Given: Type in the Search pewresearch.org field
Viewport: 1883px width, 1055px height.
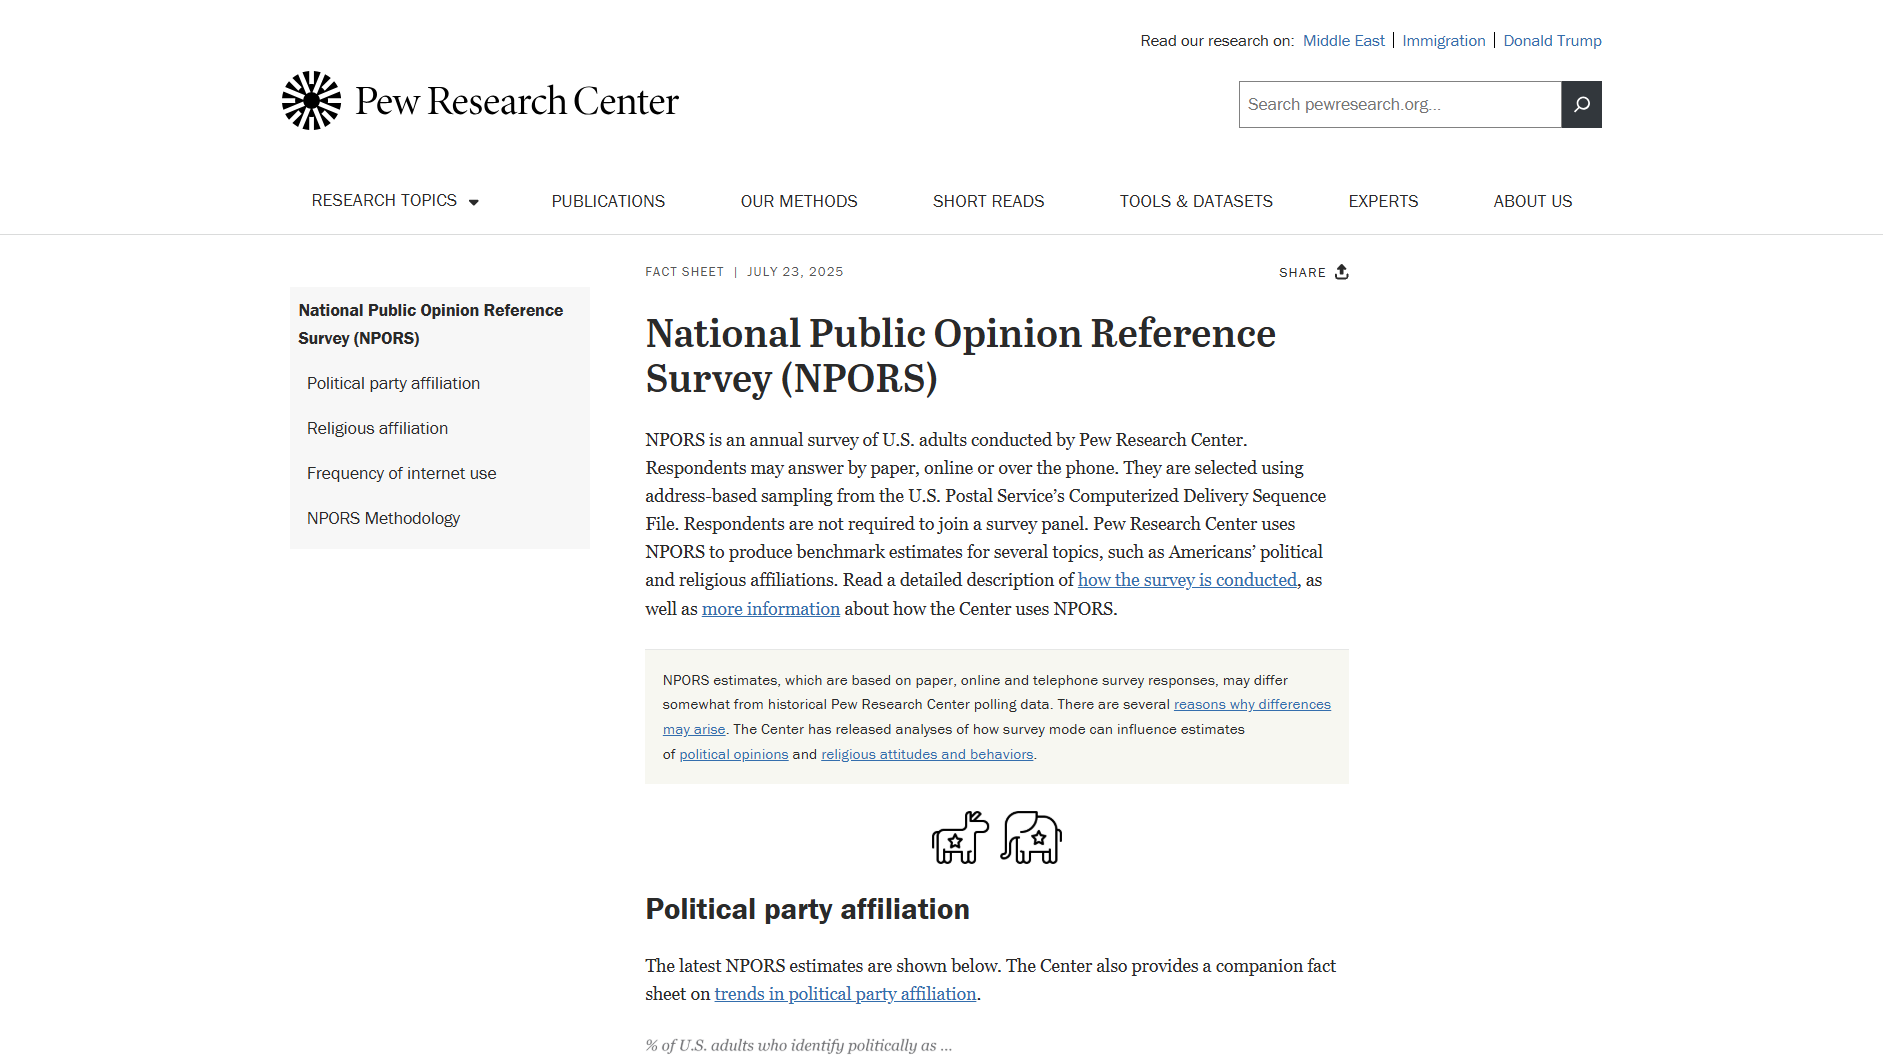Looking at the screenshot, I should [x=1399, y=104].
